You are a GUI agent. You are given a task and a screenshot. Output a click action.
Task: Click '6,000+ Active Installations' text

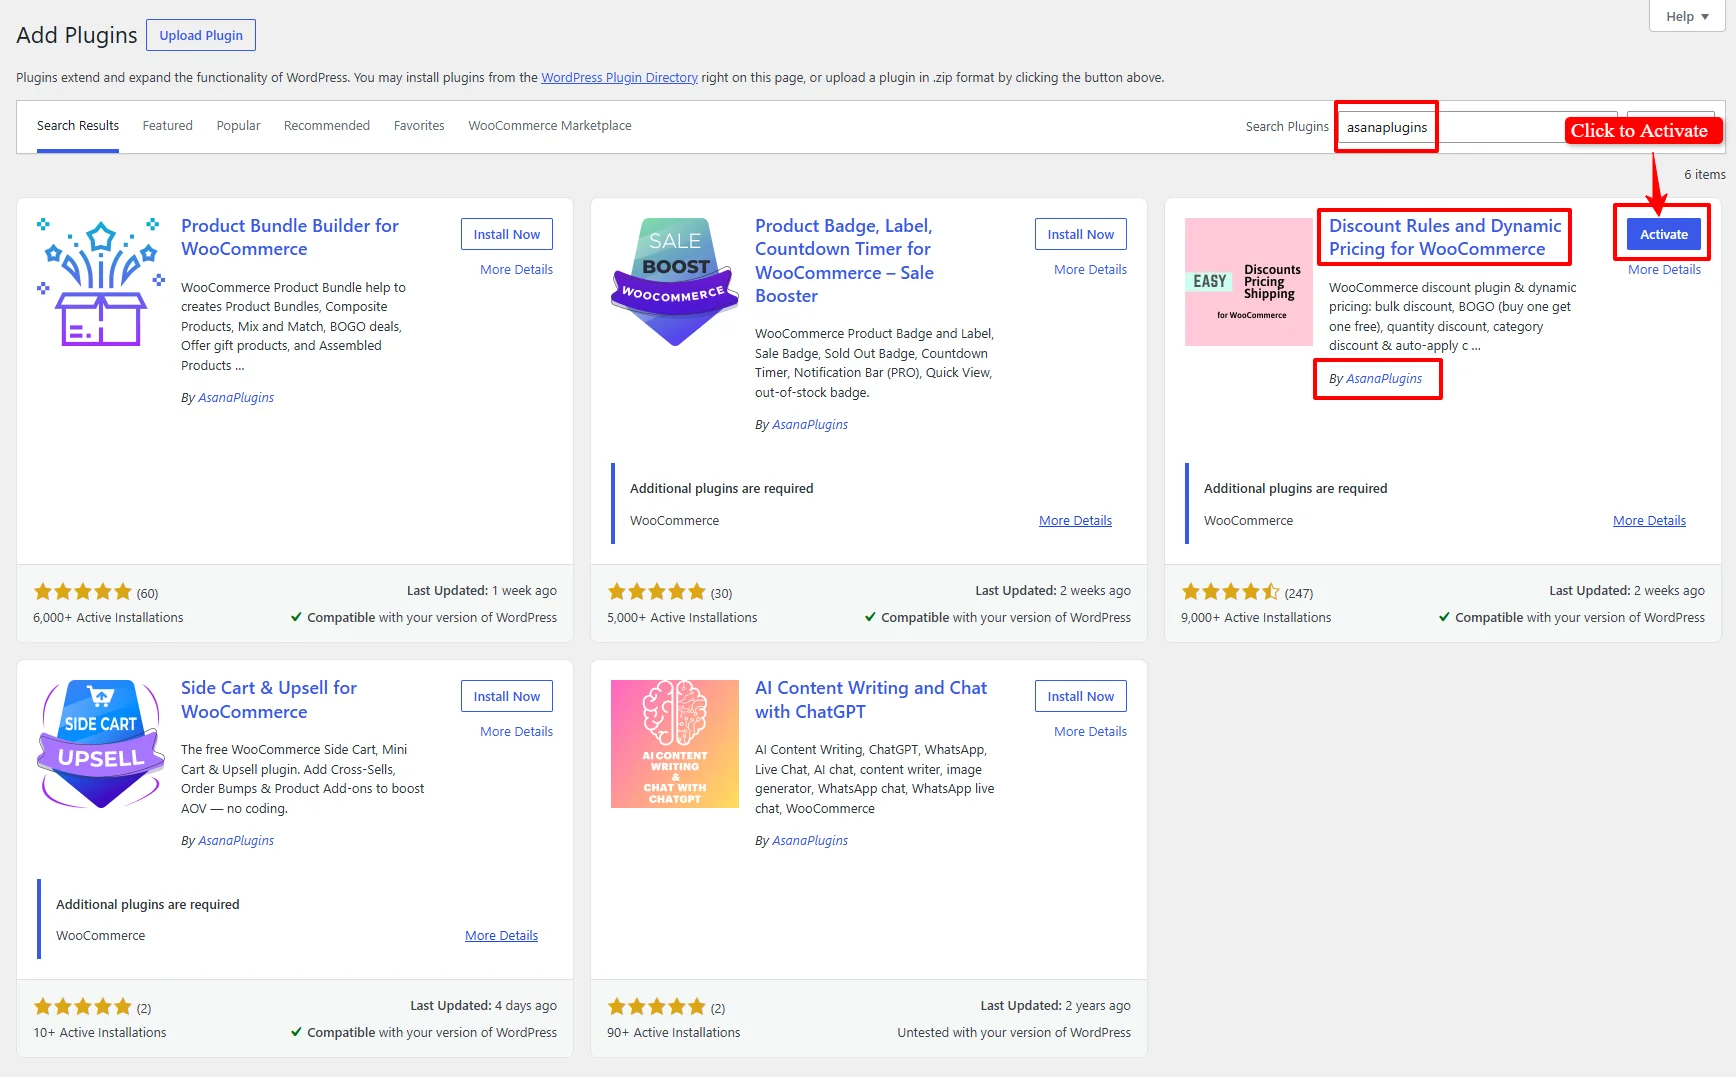(x=108, y=618)
